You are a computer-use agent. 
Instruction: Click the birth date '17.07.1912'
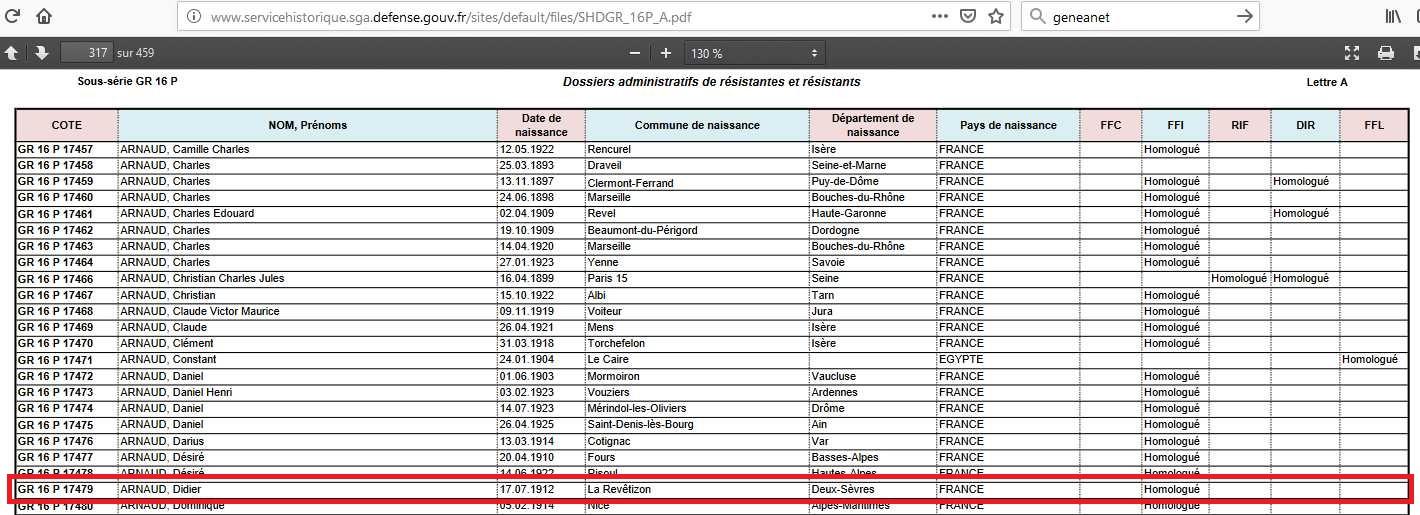click(526, 489)
